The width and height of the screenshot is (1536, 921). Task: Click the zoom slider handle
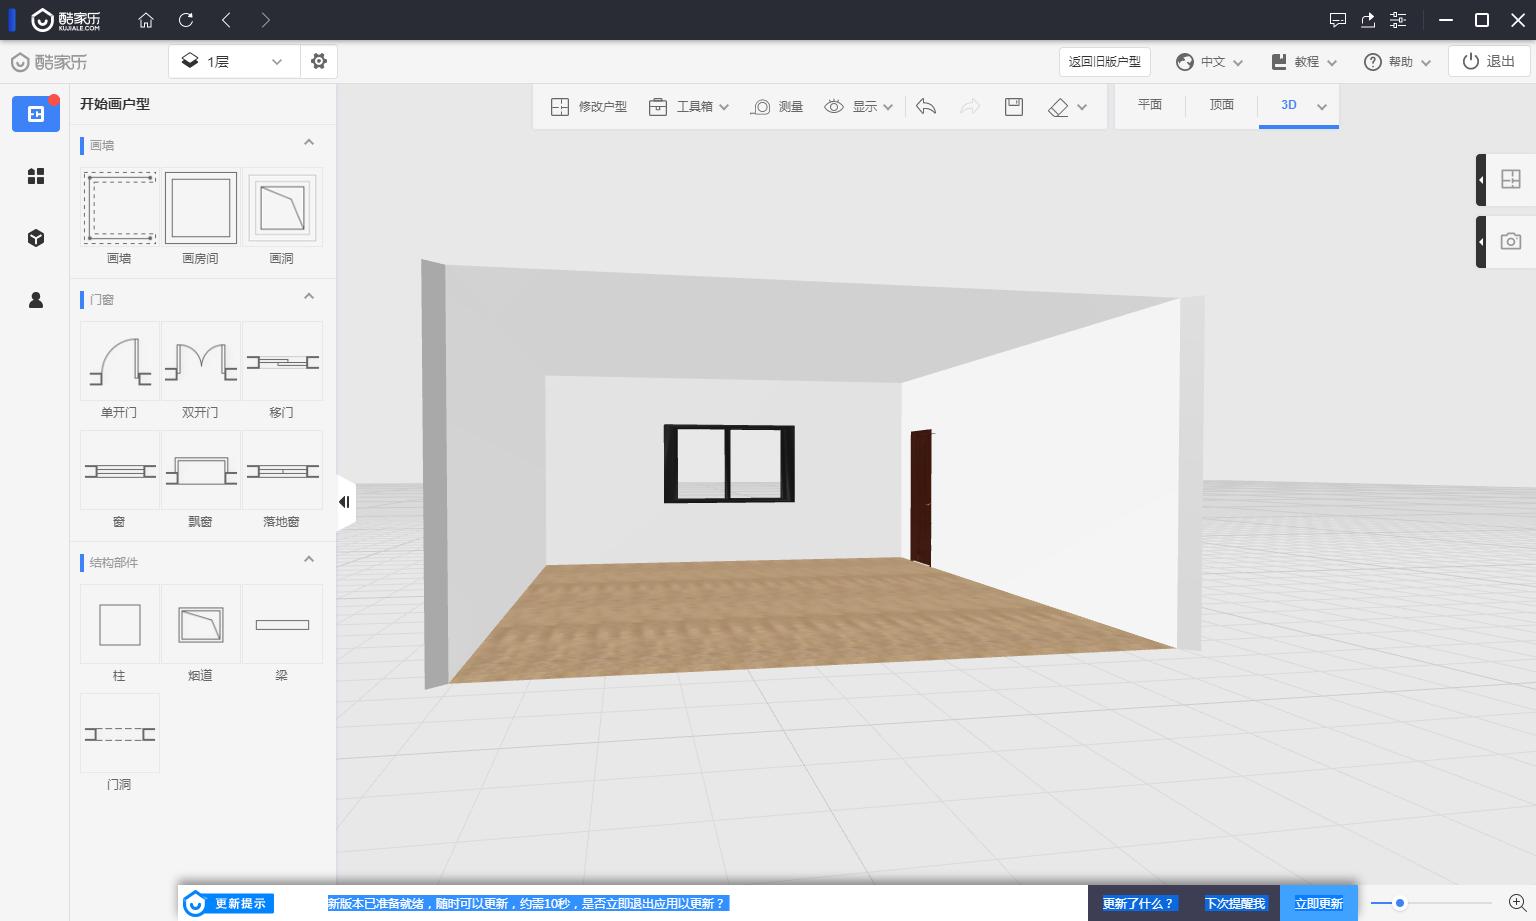coord(1400,903)
